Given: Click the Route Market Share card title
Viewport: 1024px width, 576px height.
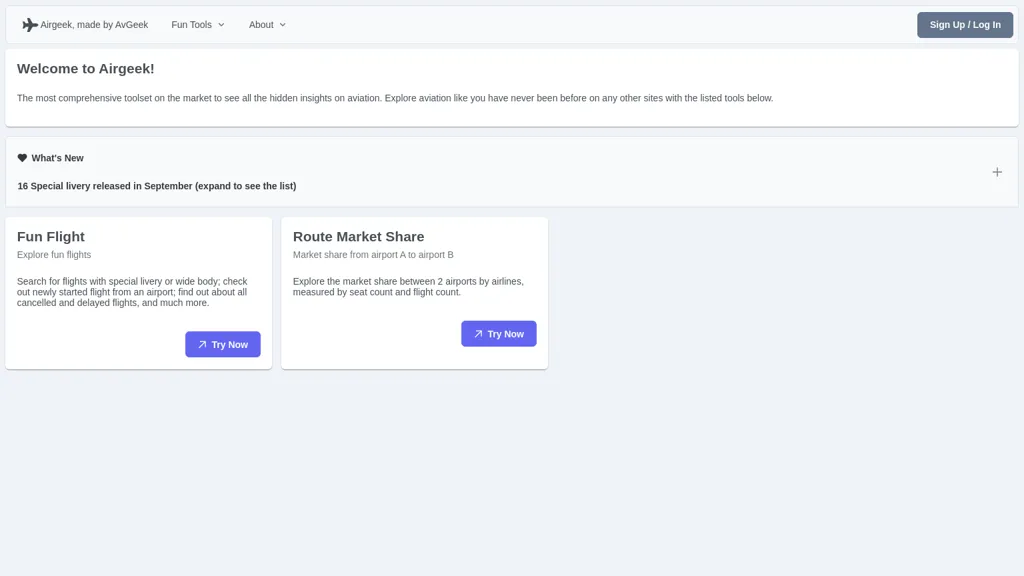Looking at the screenshot, I should click(358, 237).
